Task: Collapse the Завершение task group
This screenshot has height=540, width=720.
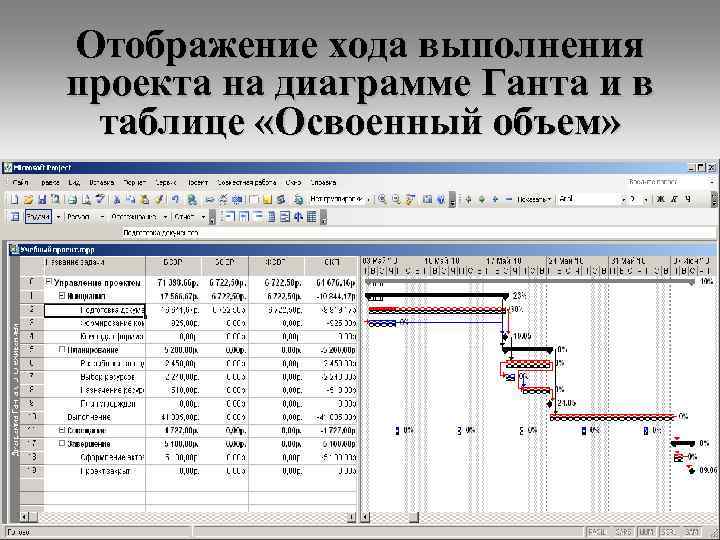Action: (62, 444)
